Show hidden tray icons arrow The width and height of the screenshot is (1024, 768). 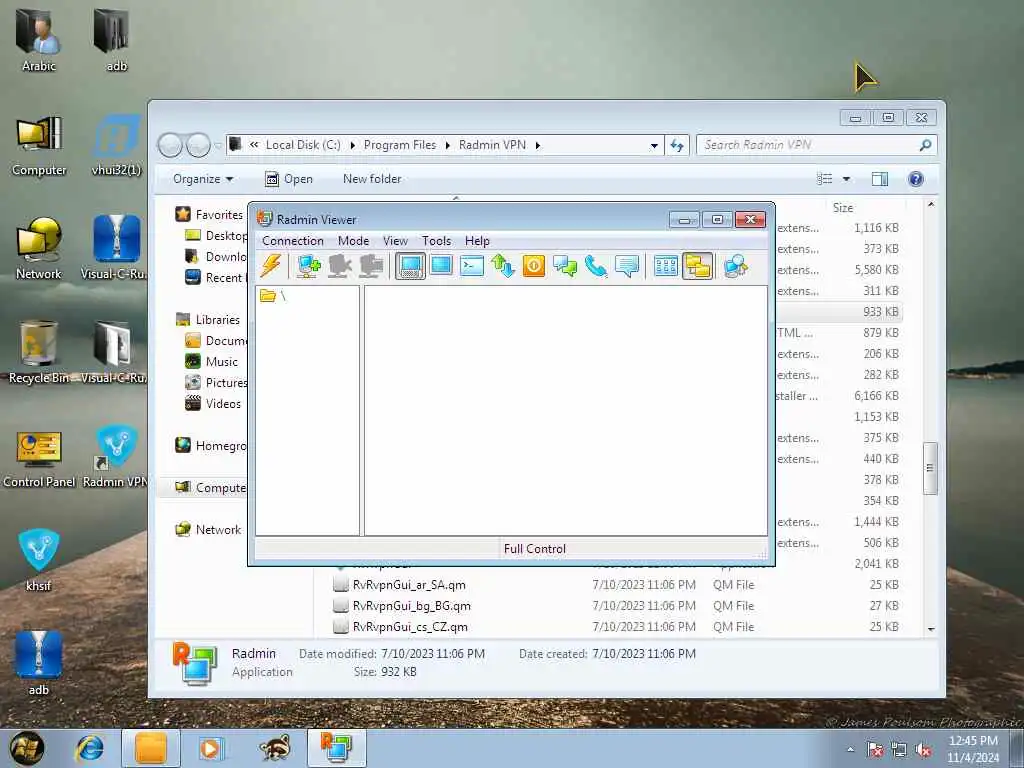pos(850,749)
